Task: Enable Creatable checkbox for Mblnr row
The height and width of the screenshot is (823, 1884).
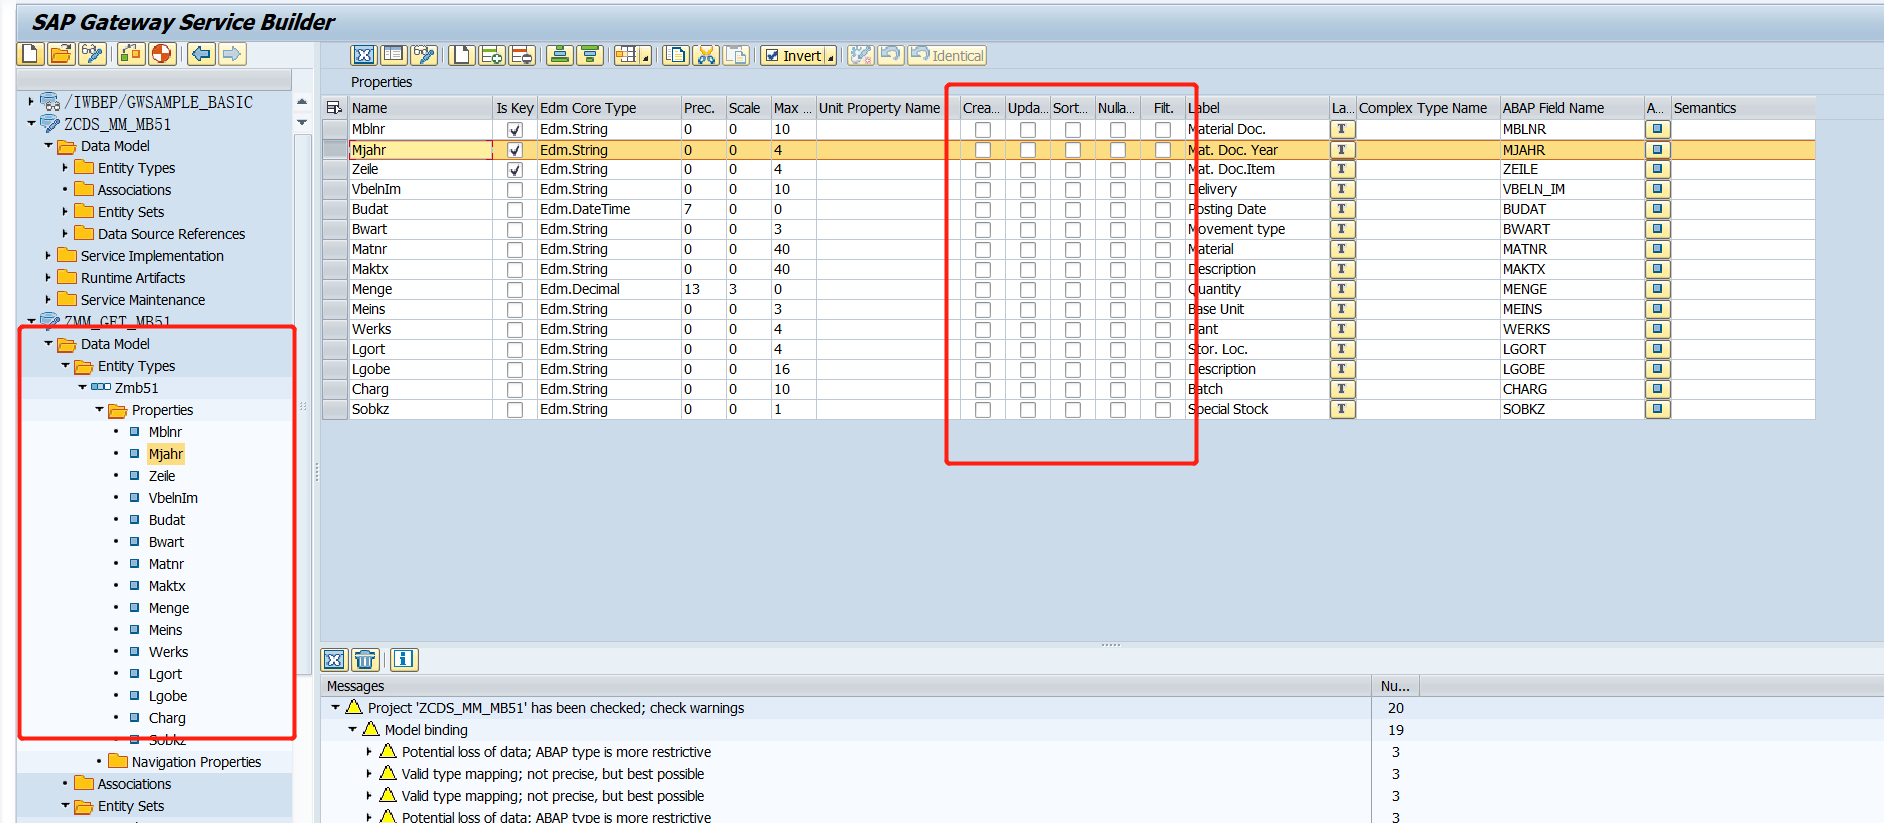Action: pyautogui.click(x=983, y=130)
